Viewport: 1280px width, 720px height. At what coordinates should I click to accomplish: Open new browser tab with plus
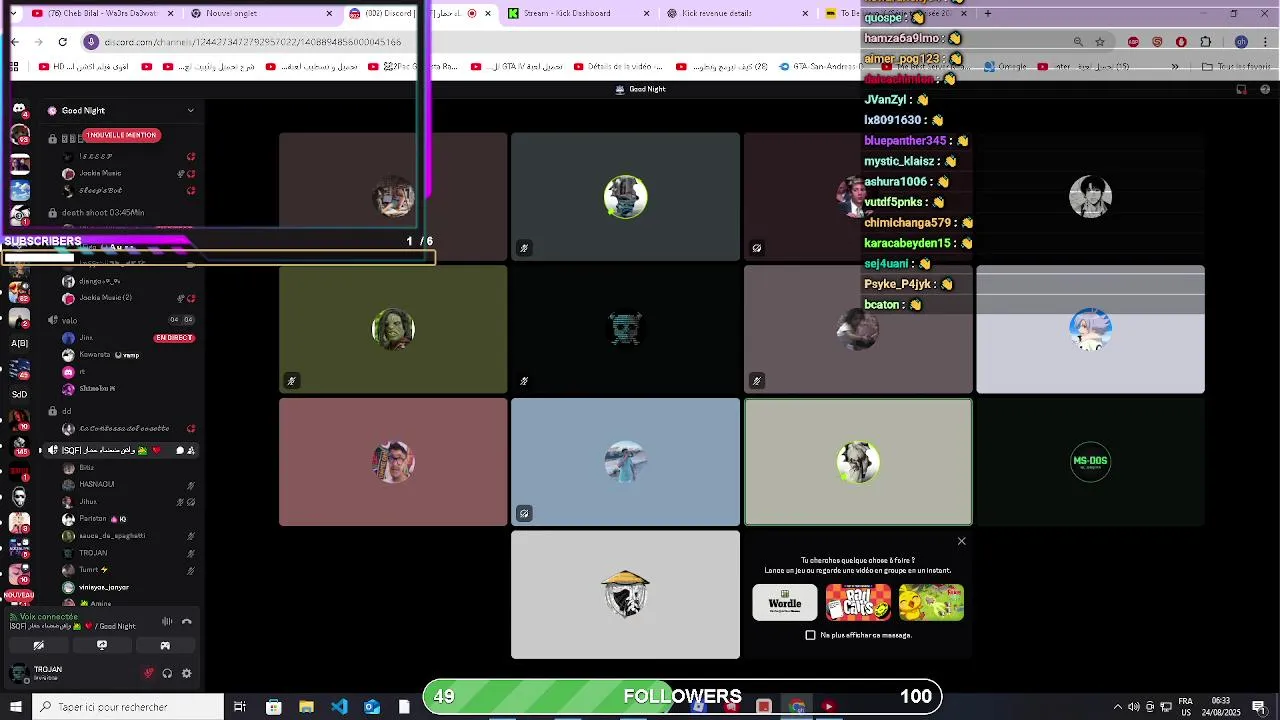click(988, 13)
